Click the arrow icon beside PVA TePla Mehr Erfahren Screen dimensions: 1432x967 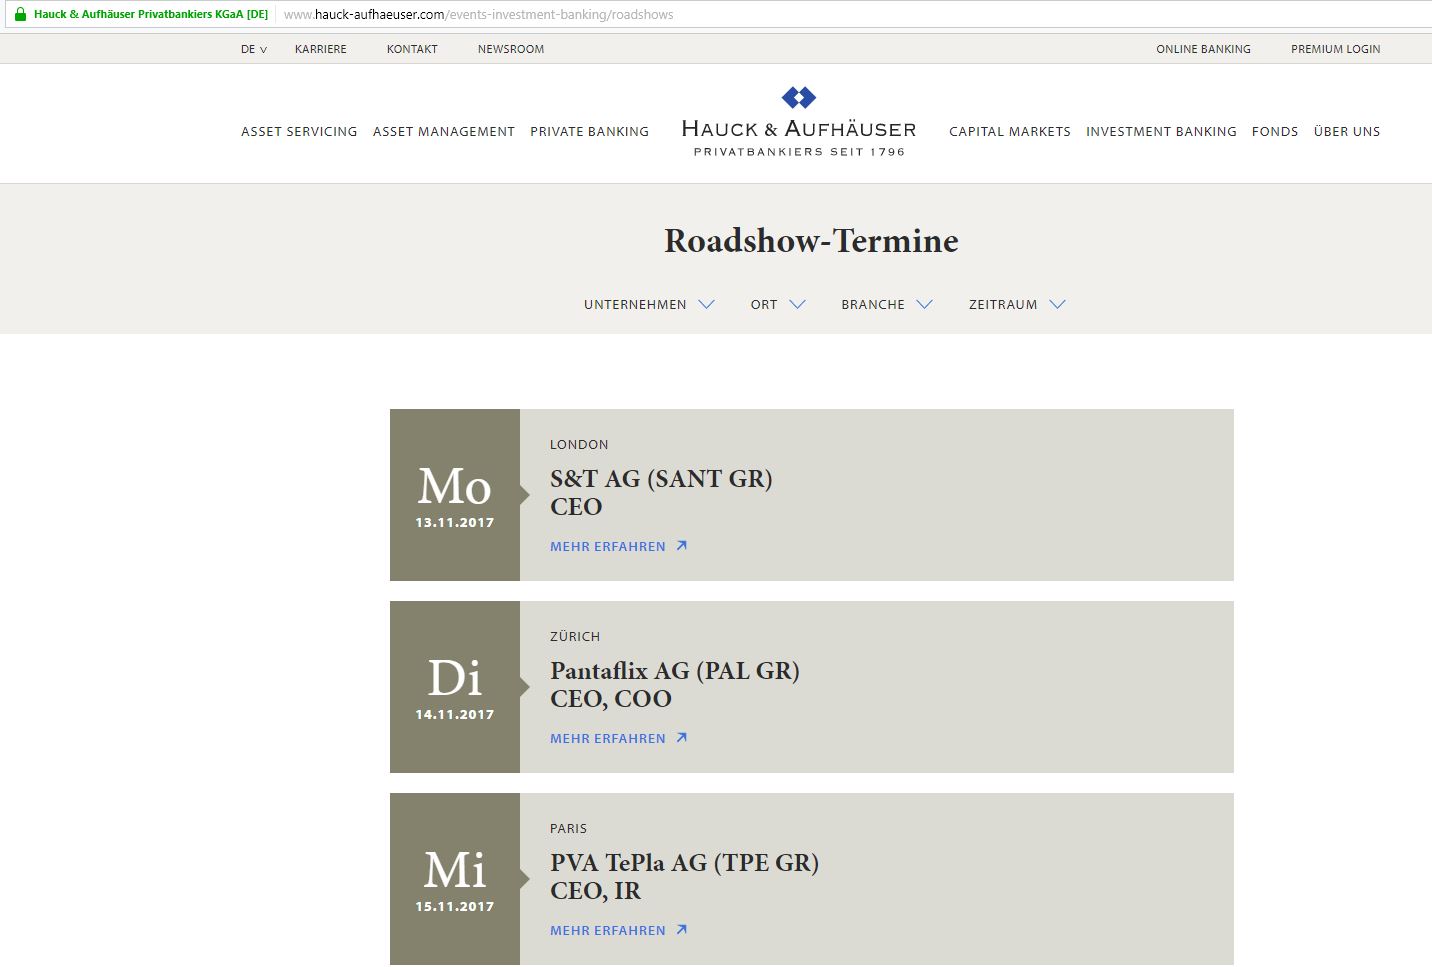tap(681, 930)
